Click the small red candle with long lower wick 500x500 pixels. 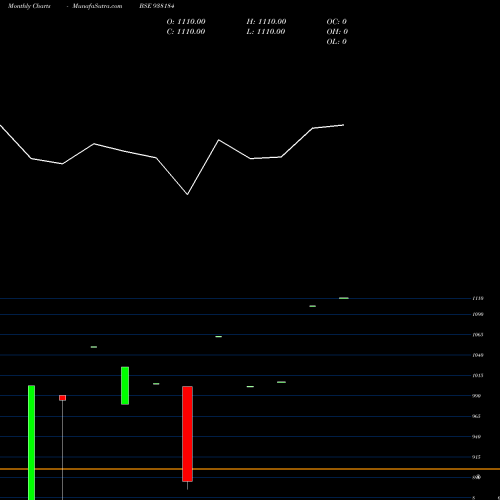click(x=62, y=398)
